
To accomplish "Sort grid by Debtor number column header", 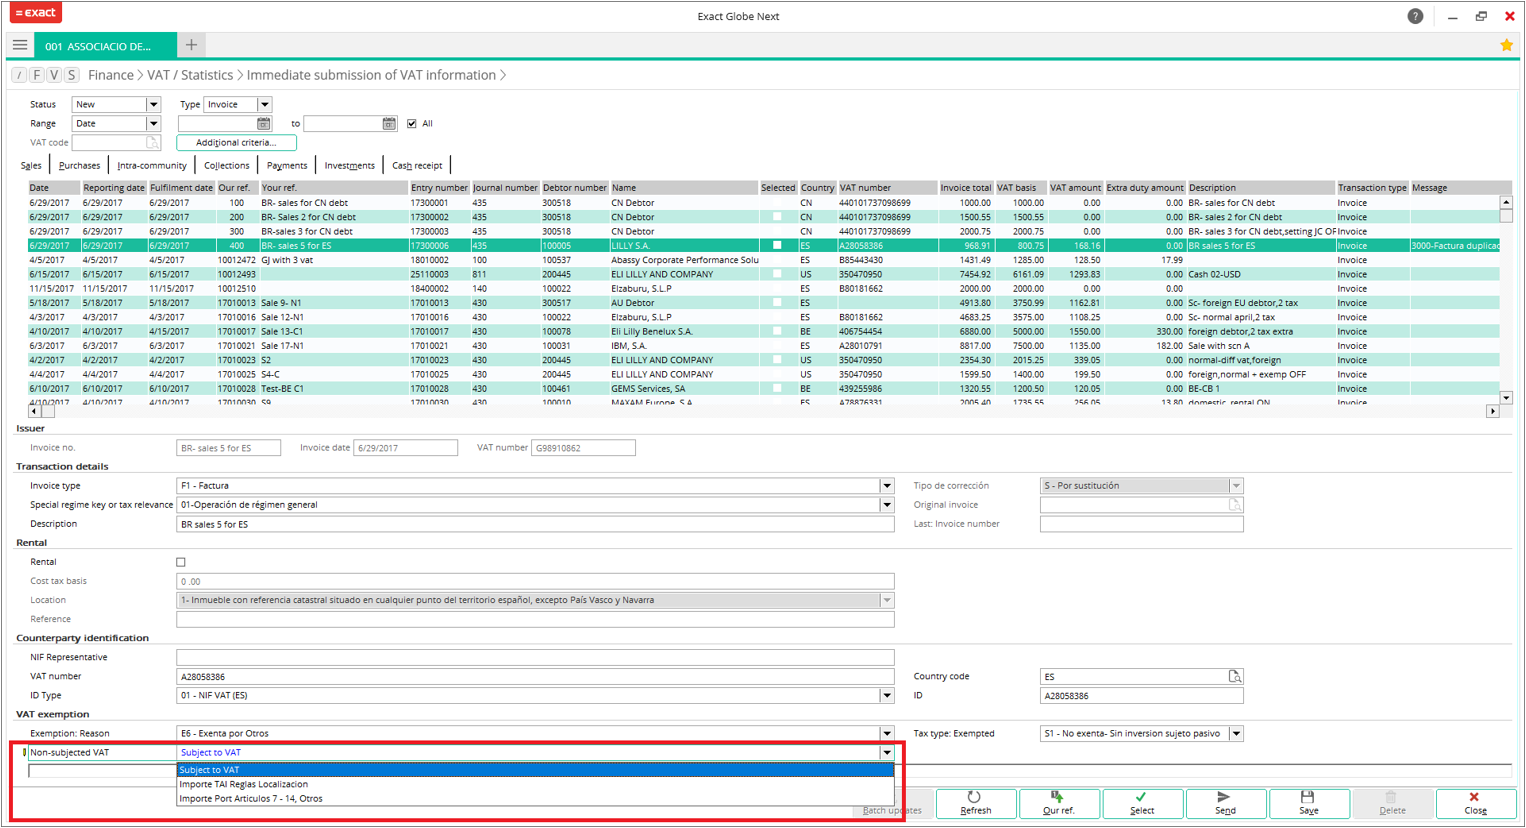I will click(574, 188).
